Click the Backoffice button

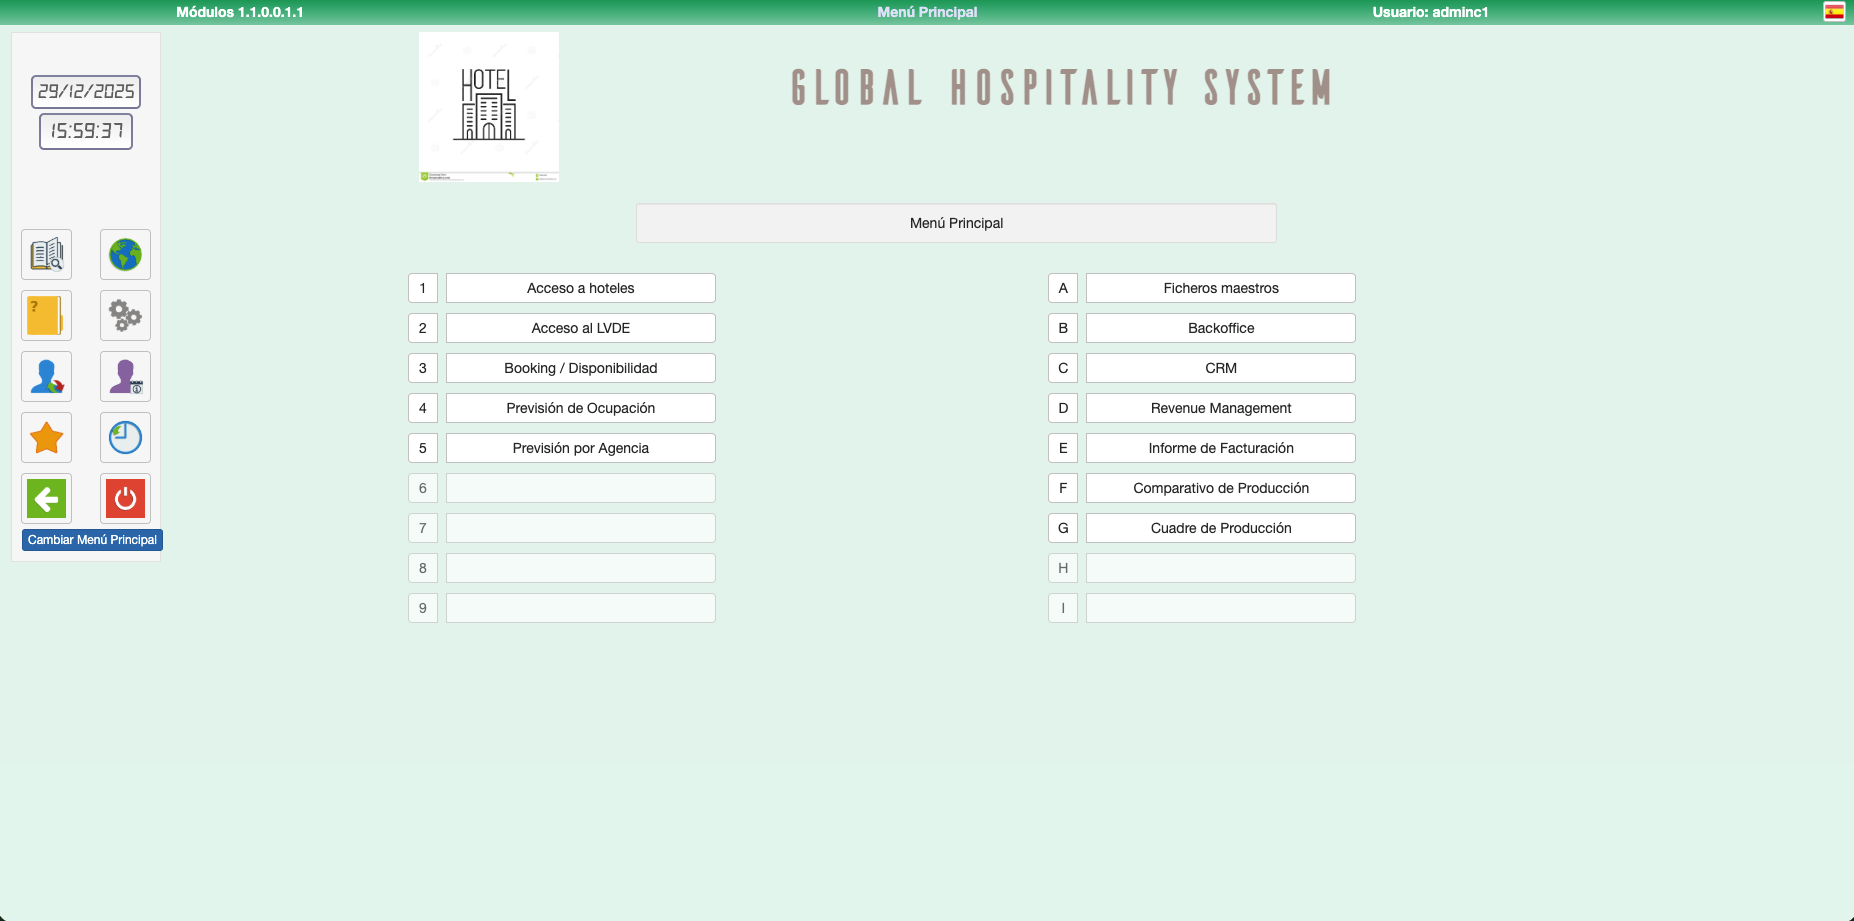click(1220, 328)
